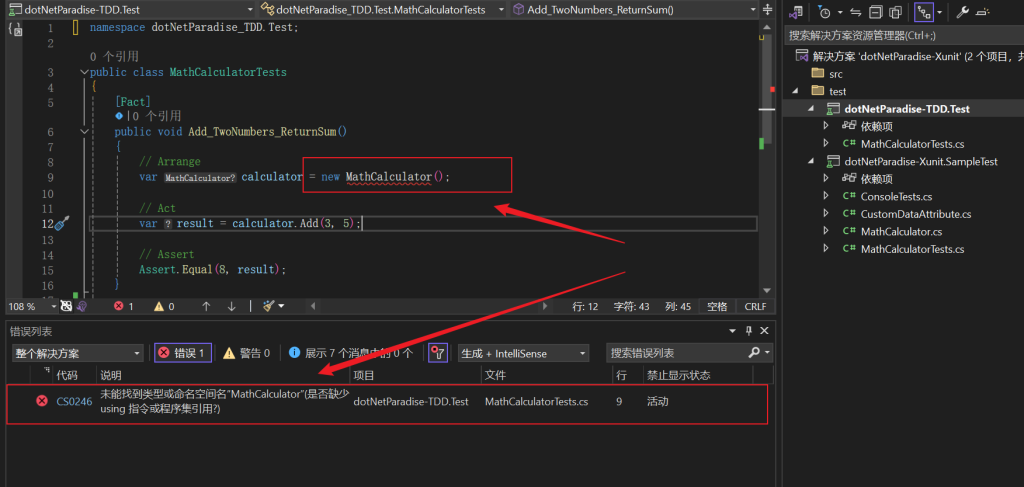Viewport: 1024px width, 487px height.
Task: Expand MathCalculatorTests.cs under dotNetParadise-TDD.Test
Action: click(x=826, y=144)
